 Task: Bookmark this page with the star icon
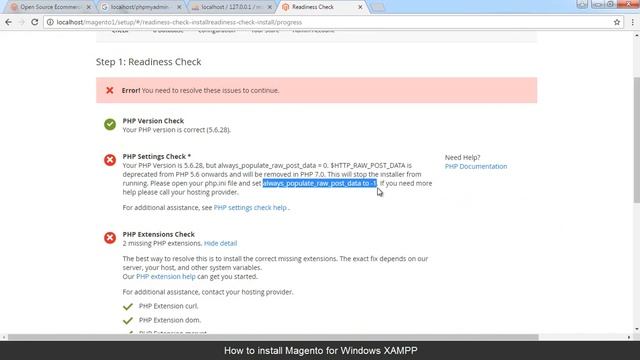click(x=617, y=22)
